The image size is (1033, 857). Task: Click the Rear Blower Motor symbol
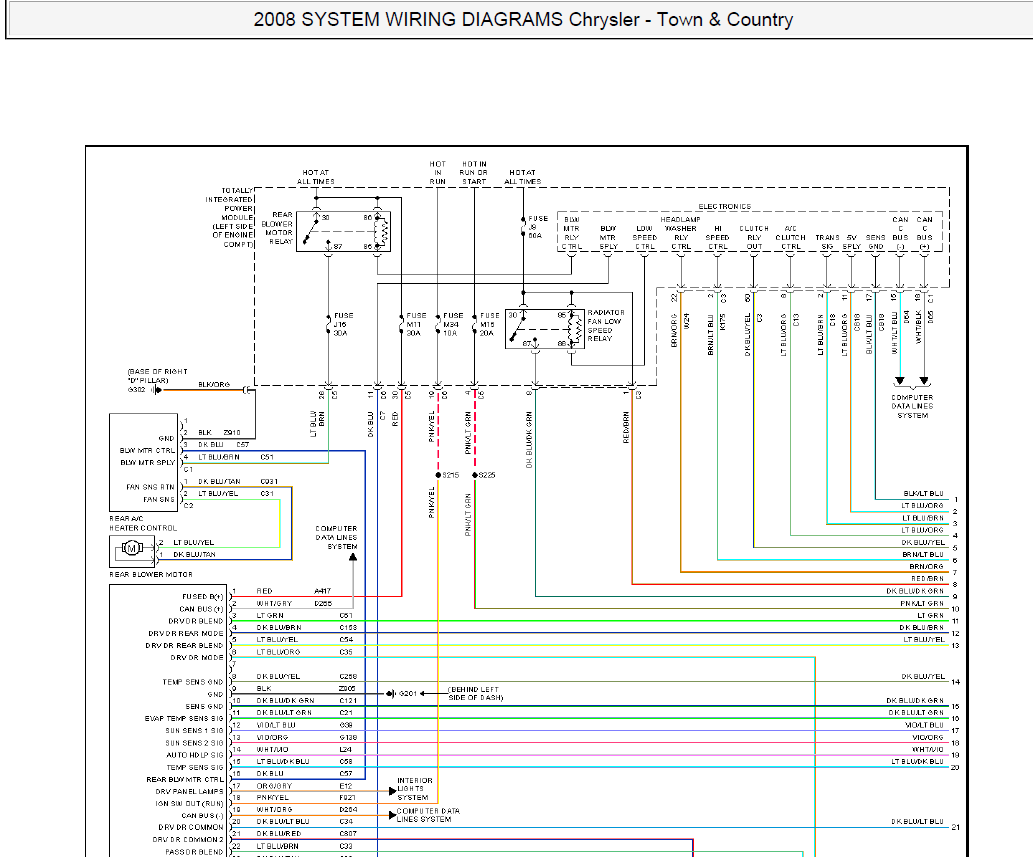(x=132, y=551)
